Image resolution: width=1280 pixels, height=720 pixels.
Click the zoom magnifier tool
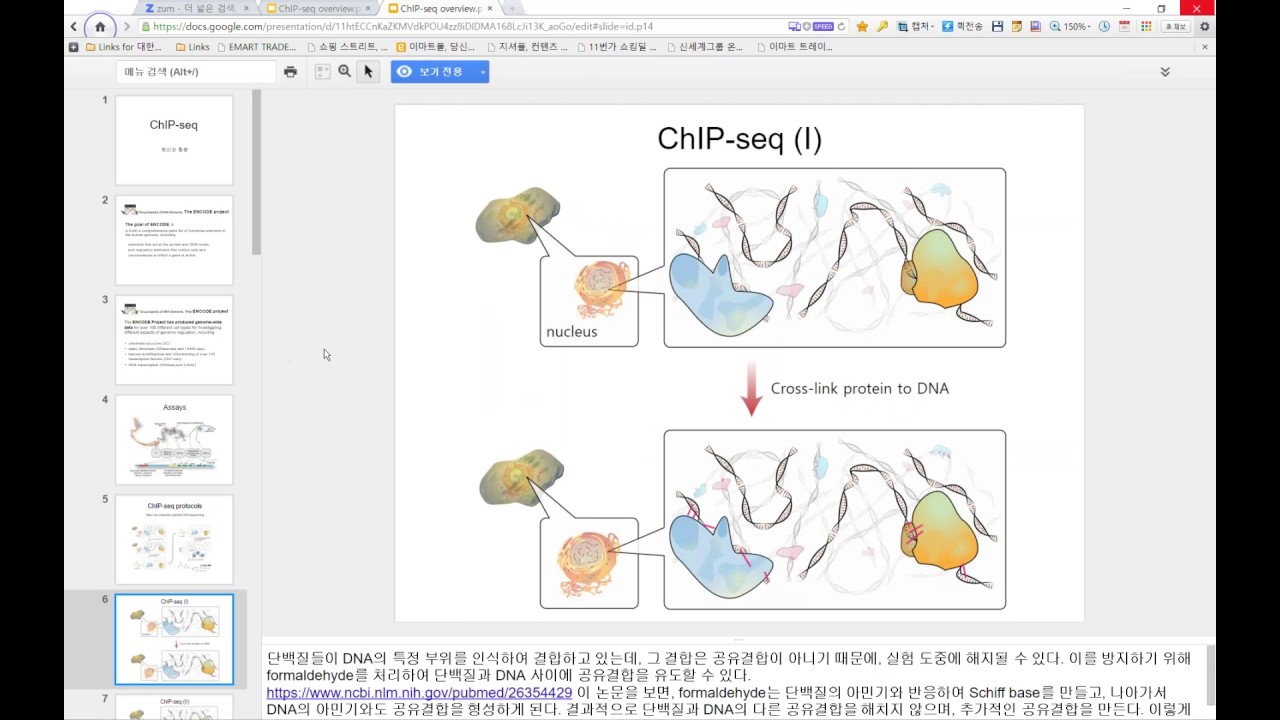345,72
